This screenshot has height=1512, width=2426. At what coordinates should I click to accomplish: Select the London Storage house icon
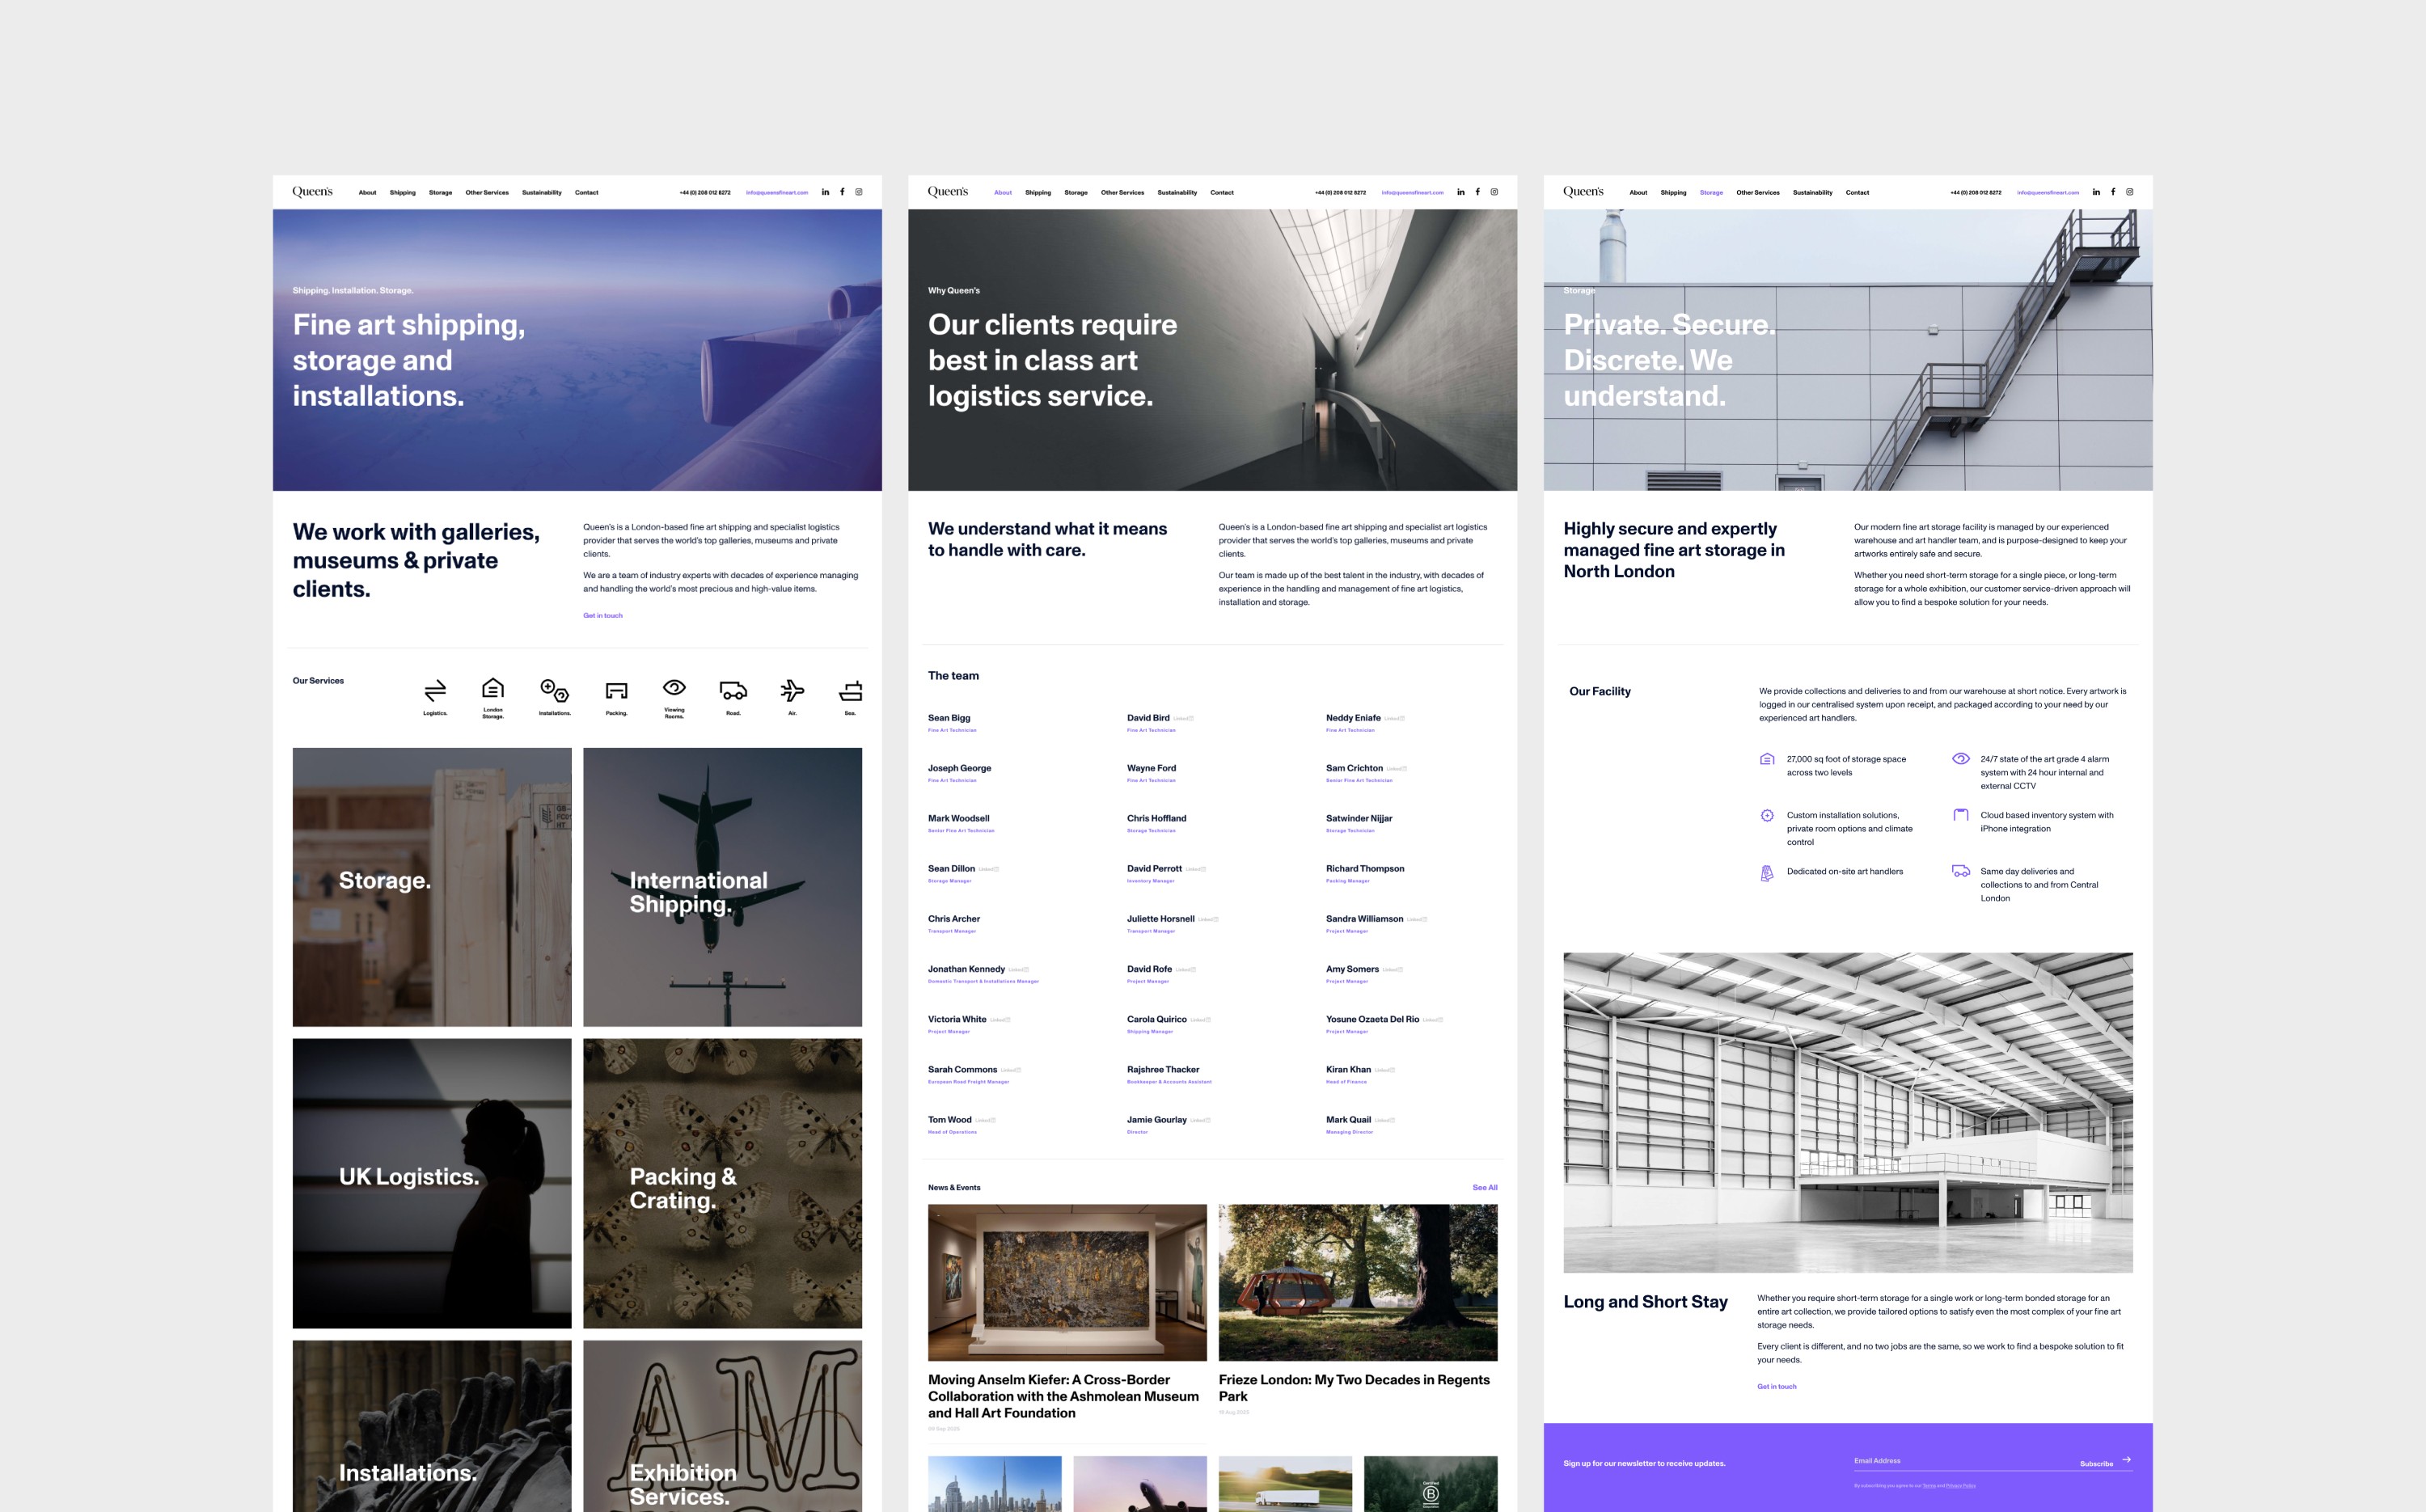coord(493,689)
